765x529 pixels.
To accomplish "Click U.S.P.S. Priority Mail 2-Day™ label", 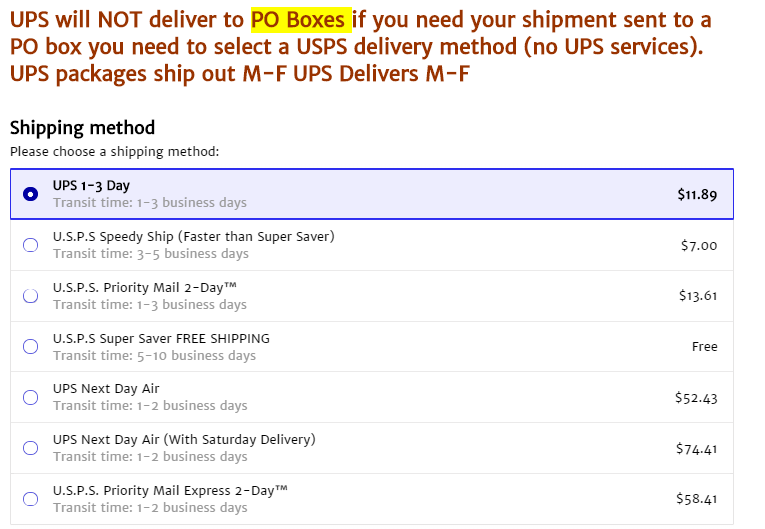I will 144,287.
